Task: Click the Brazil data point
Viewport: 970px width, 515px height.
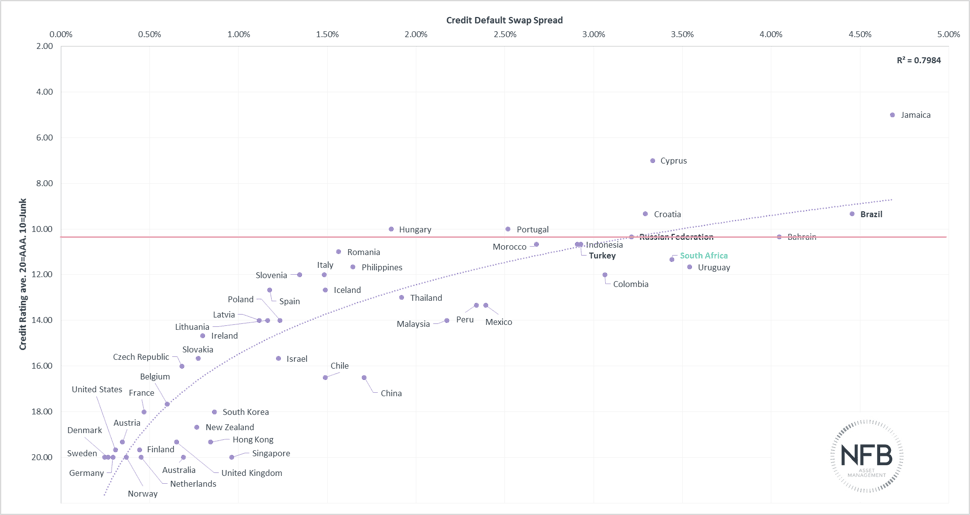Action: point(852,214)
